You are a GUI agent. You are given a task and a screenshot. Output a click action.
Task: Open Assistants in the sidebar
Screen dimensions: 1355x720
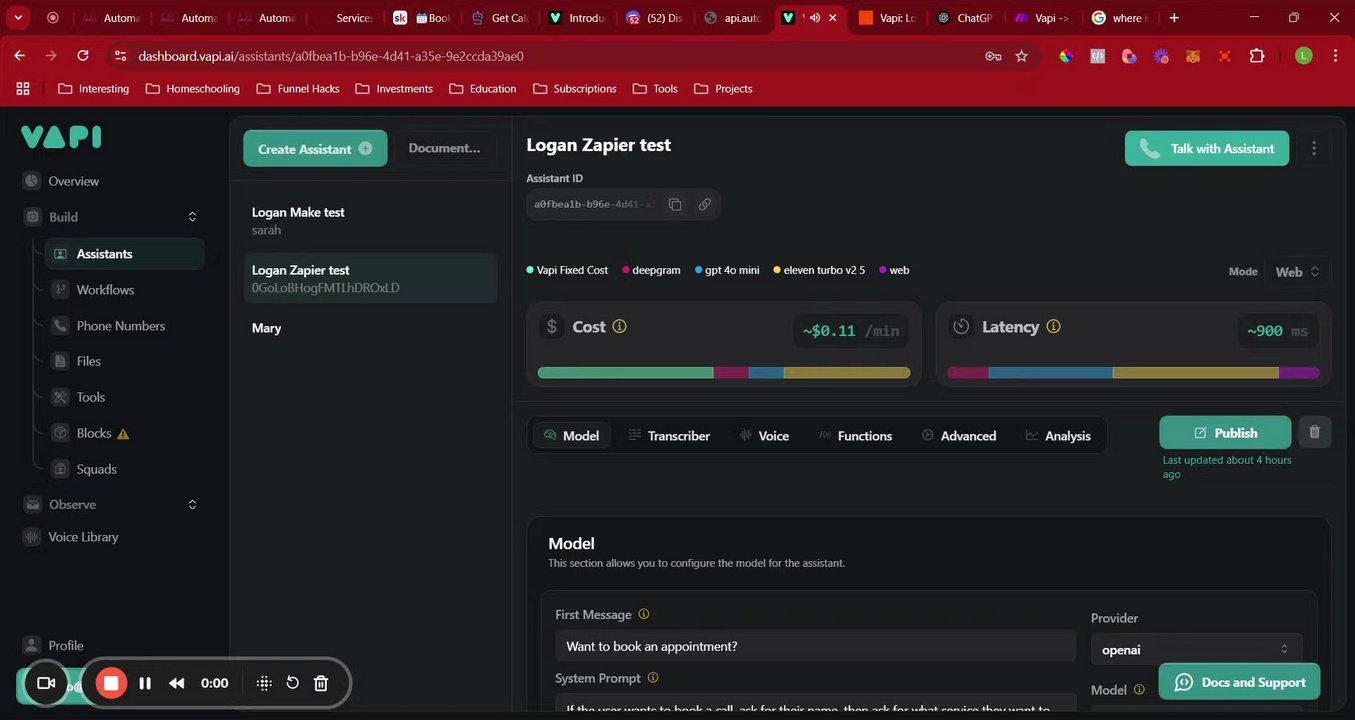tap(125, 254)
